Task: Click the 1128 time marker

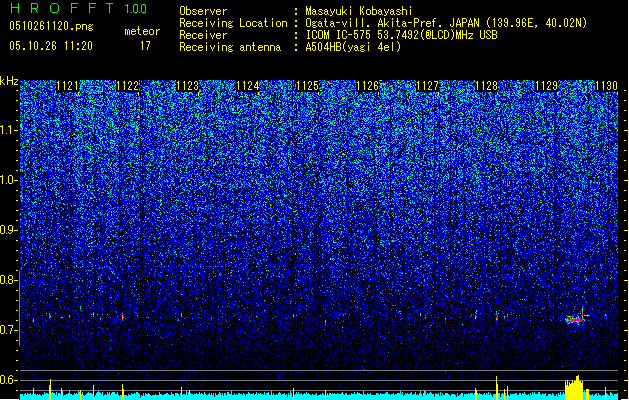Action: point(487,86)
